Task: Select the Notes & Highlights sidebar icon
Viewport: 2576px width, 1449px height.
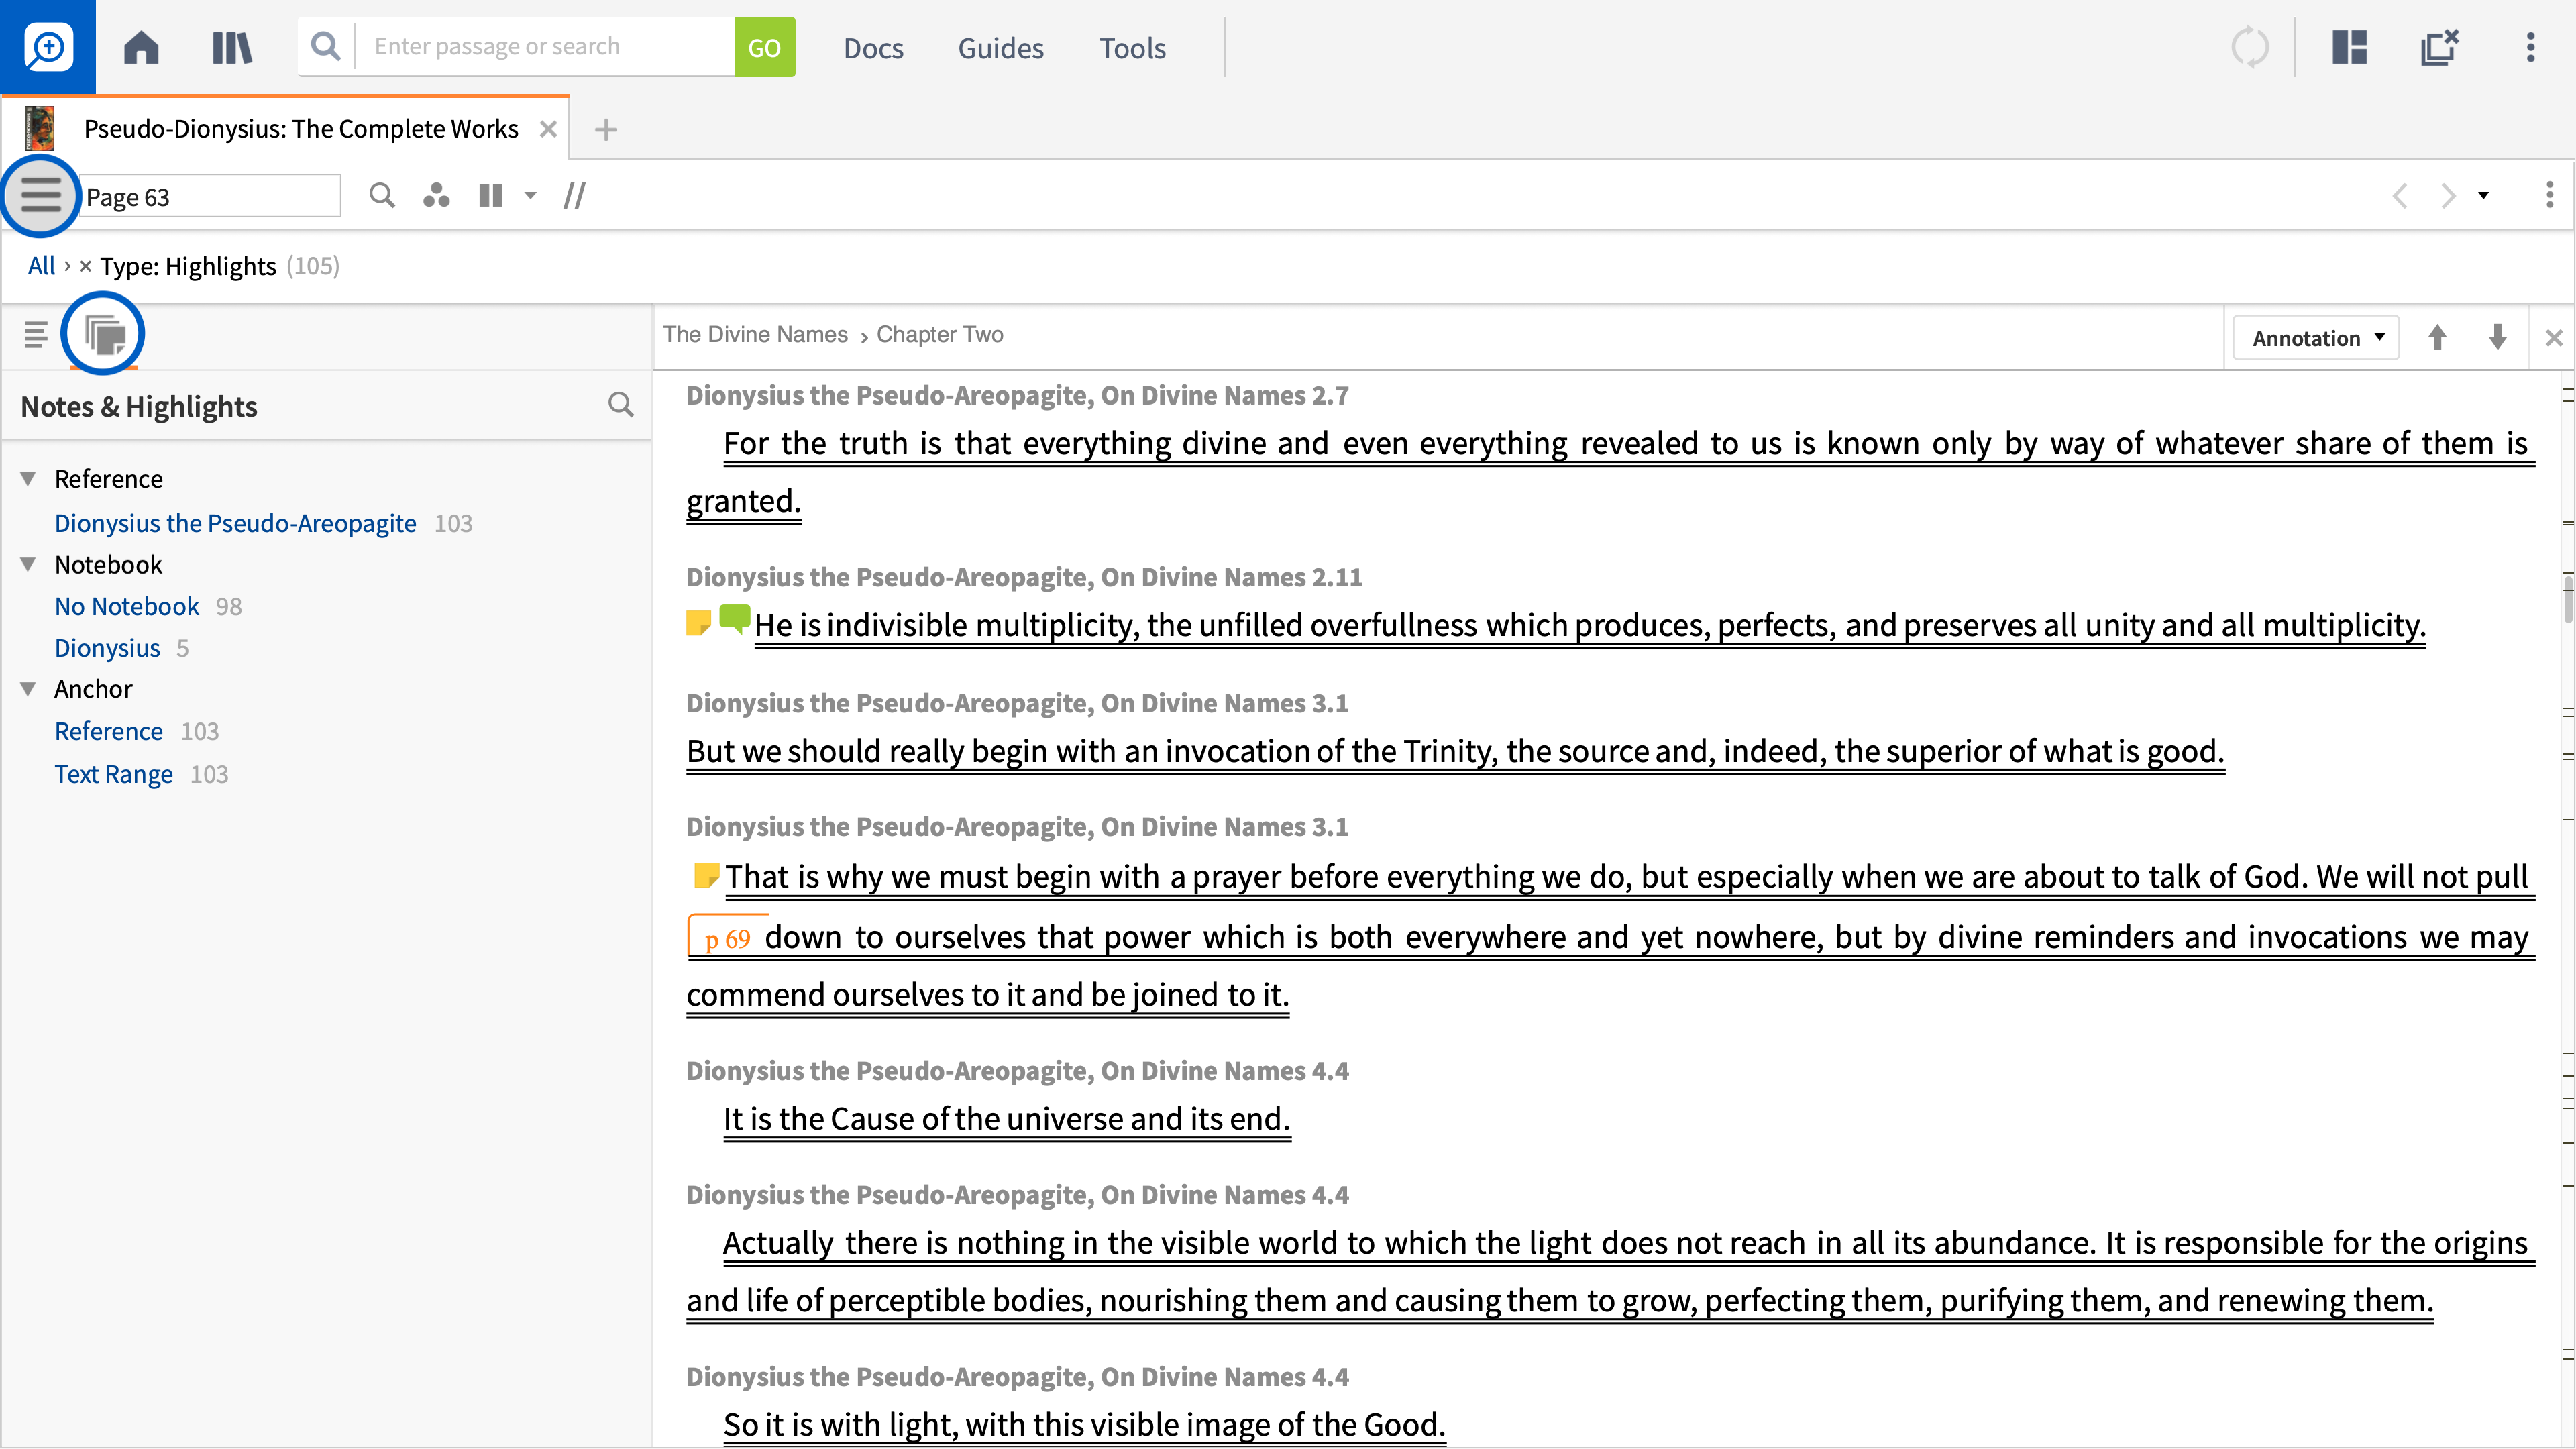Action: point(103,334)
